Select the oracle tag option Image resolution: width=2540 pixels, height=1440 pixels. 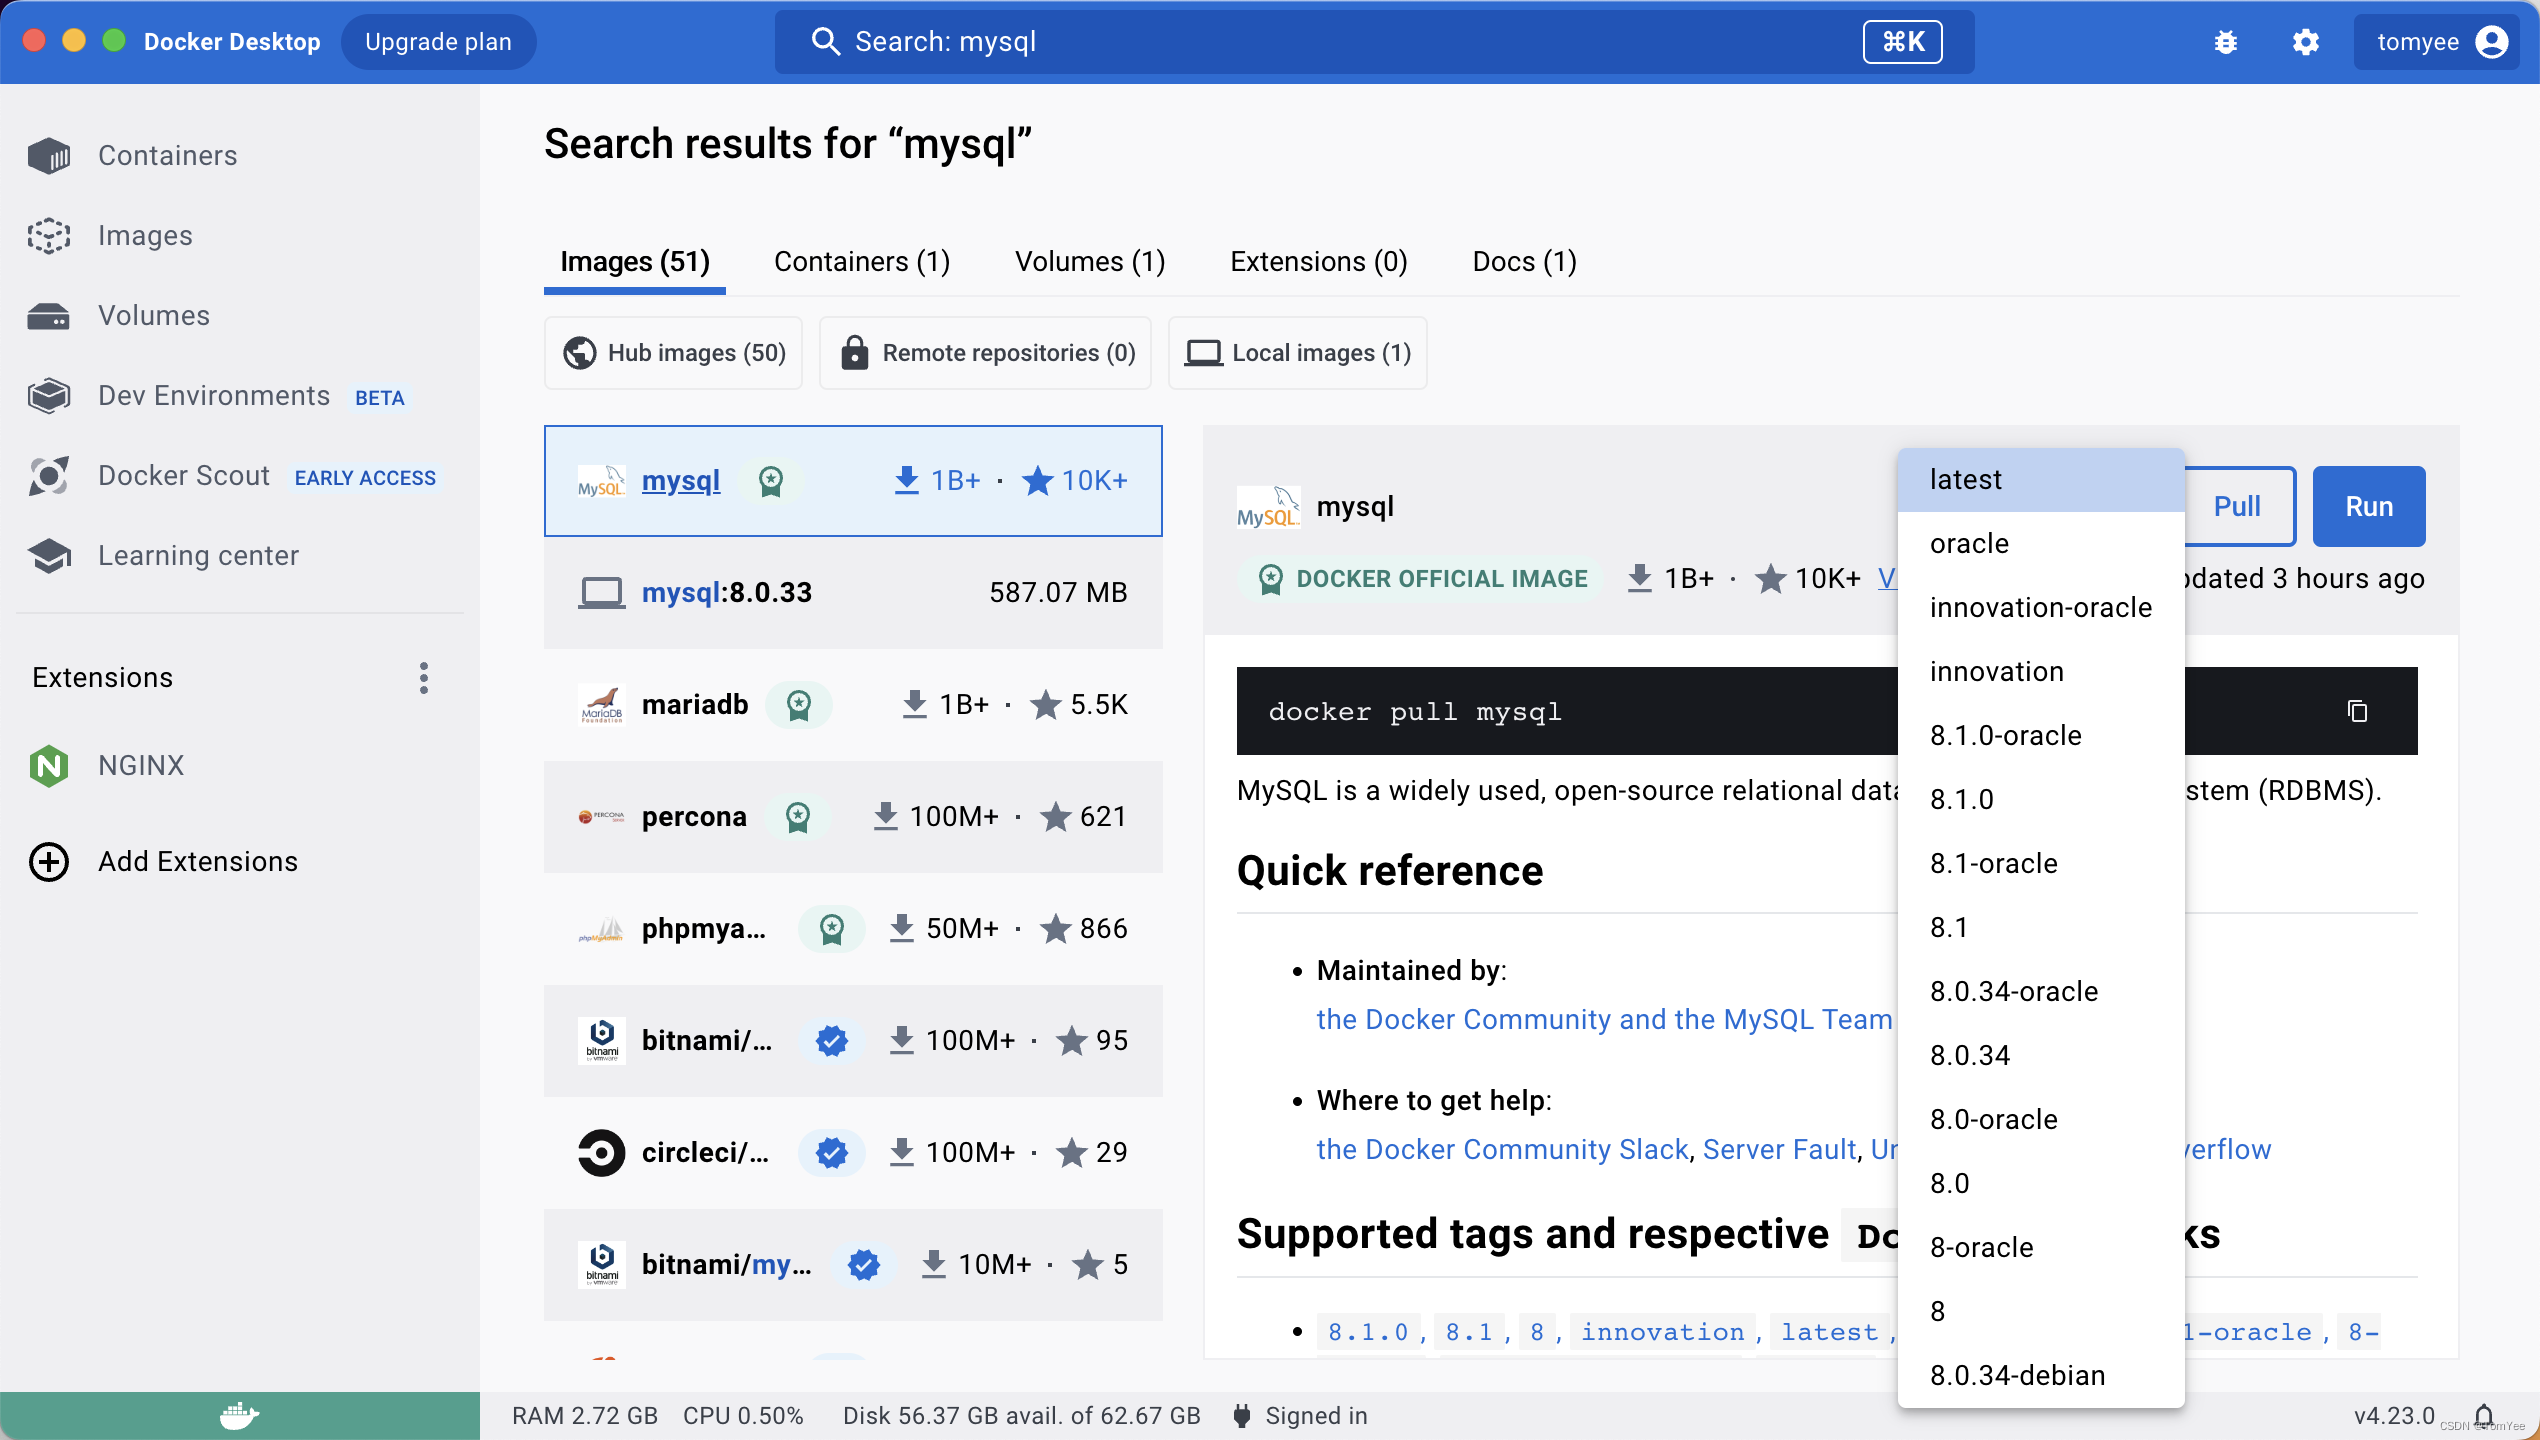click(x=2041, y=543)
